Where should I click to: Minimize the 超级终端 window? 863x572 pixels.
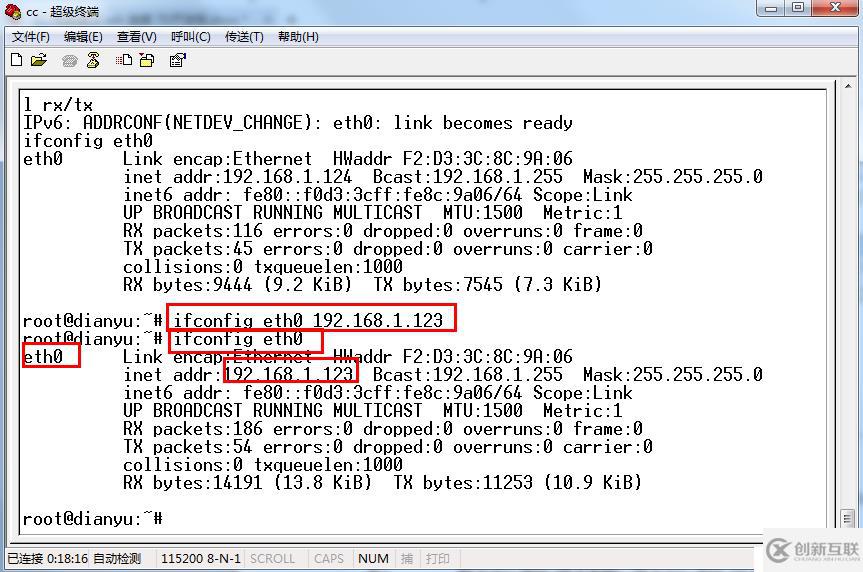coord(772,8)
